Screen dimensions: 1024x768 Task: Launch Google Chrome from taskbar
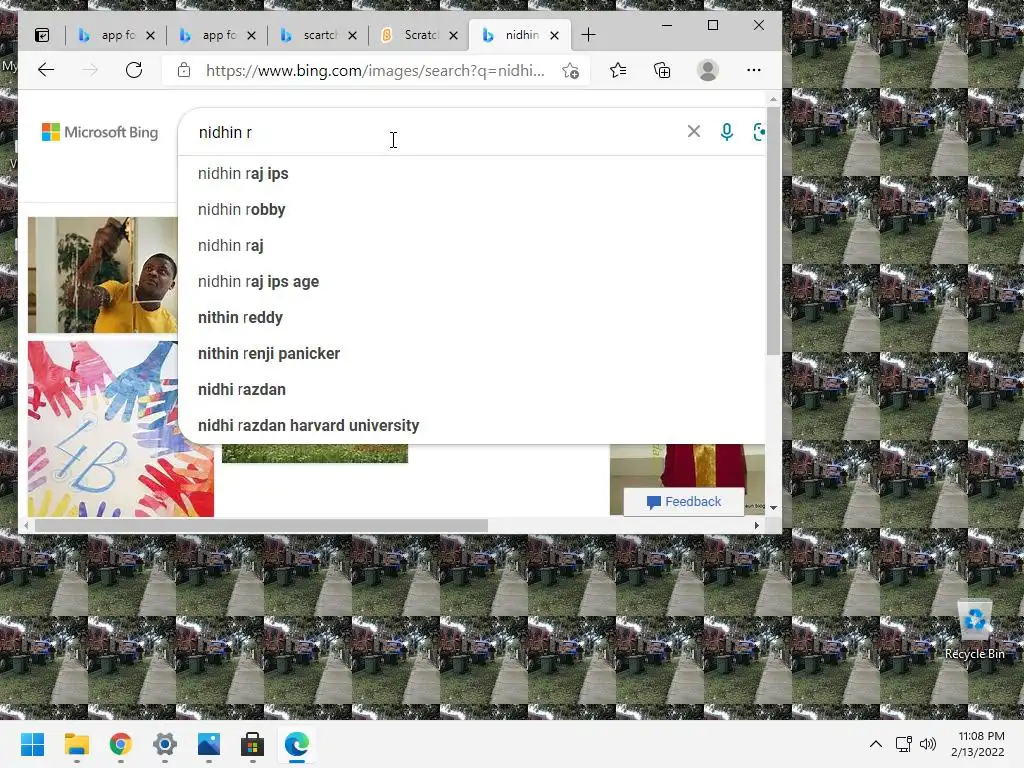click(x=120, y=744)
